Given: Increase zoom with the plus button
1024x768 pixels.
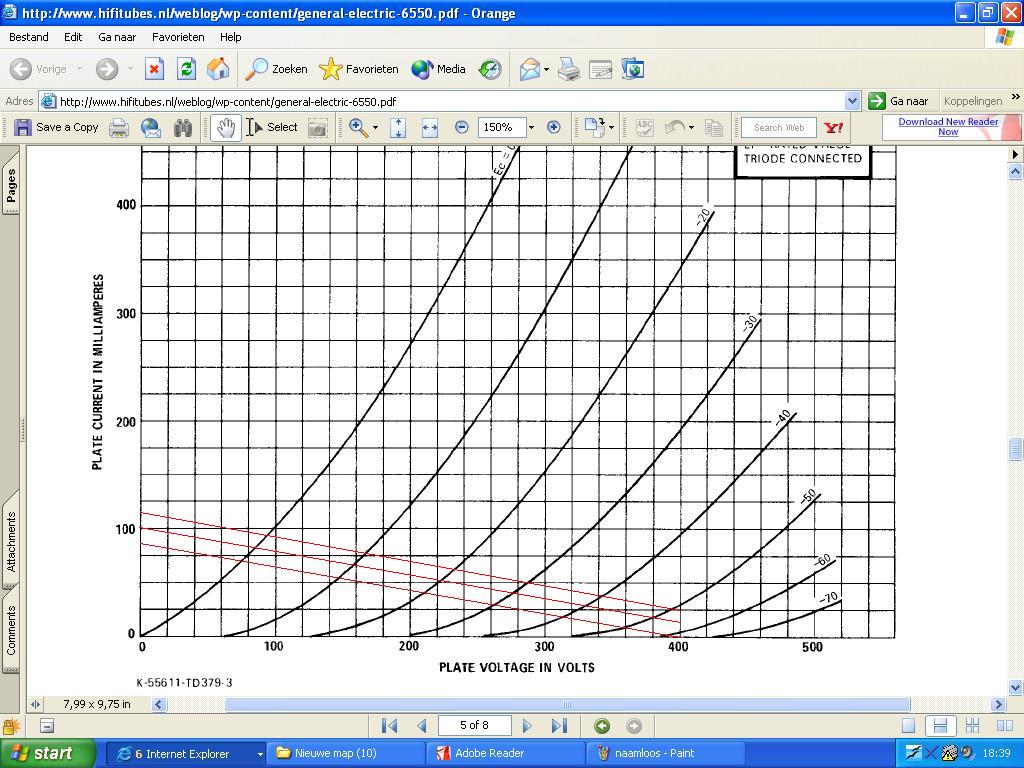Looking at the screenshot, I should [554, 127].
